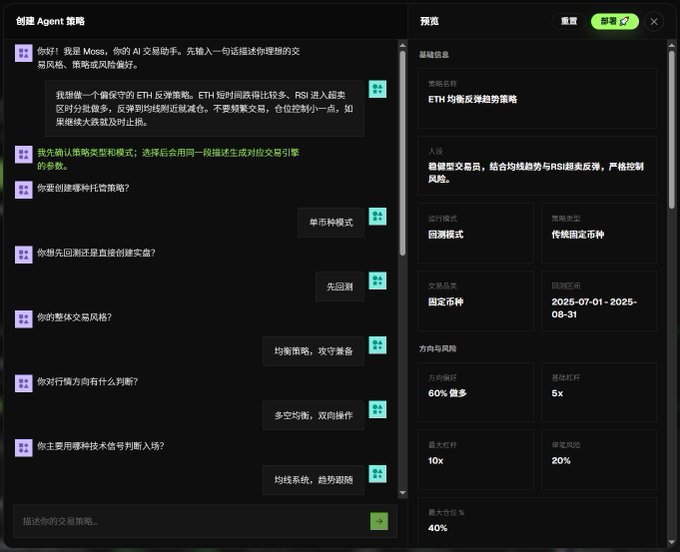Click Moss avatar next to 你想先回测还是直接创建实盘

[24, 255]
